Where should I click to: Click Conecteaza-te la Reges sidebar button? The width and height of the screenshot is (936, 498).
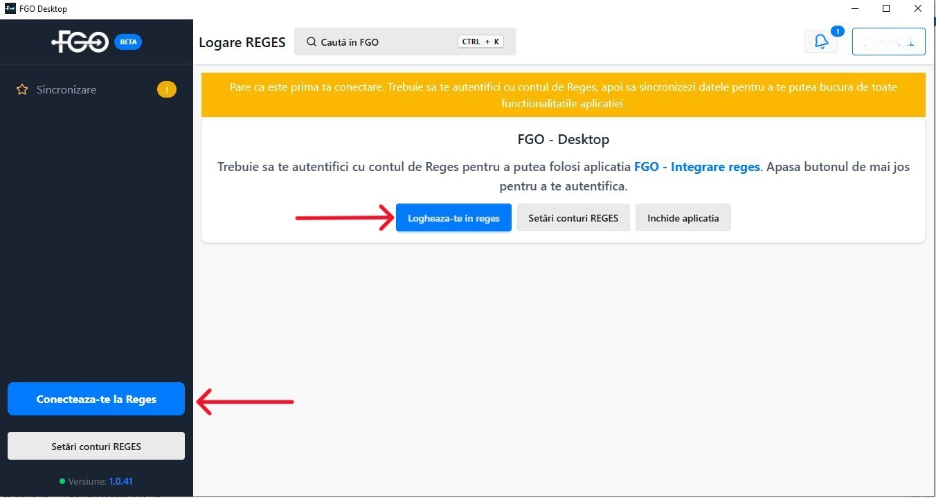tap(96, 399)
